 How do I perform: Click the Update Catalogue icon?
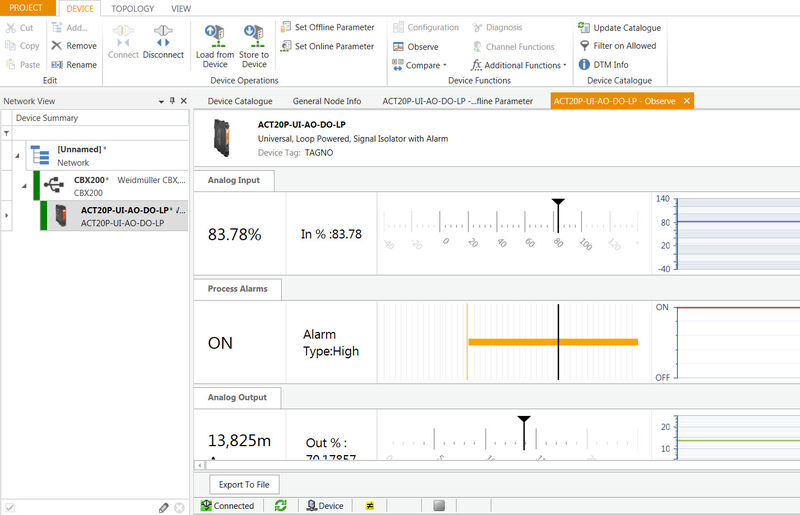[585, 28]
